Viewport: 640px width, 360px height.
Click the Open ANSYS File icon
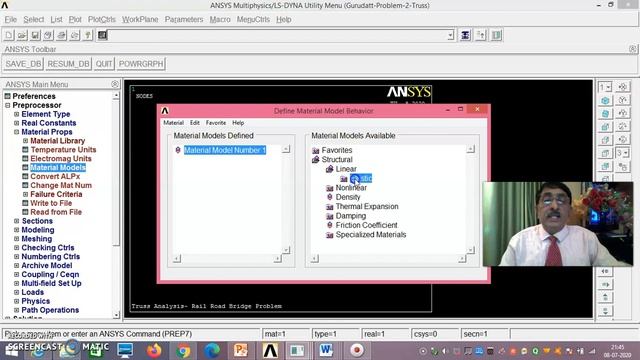(22, 36)
